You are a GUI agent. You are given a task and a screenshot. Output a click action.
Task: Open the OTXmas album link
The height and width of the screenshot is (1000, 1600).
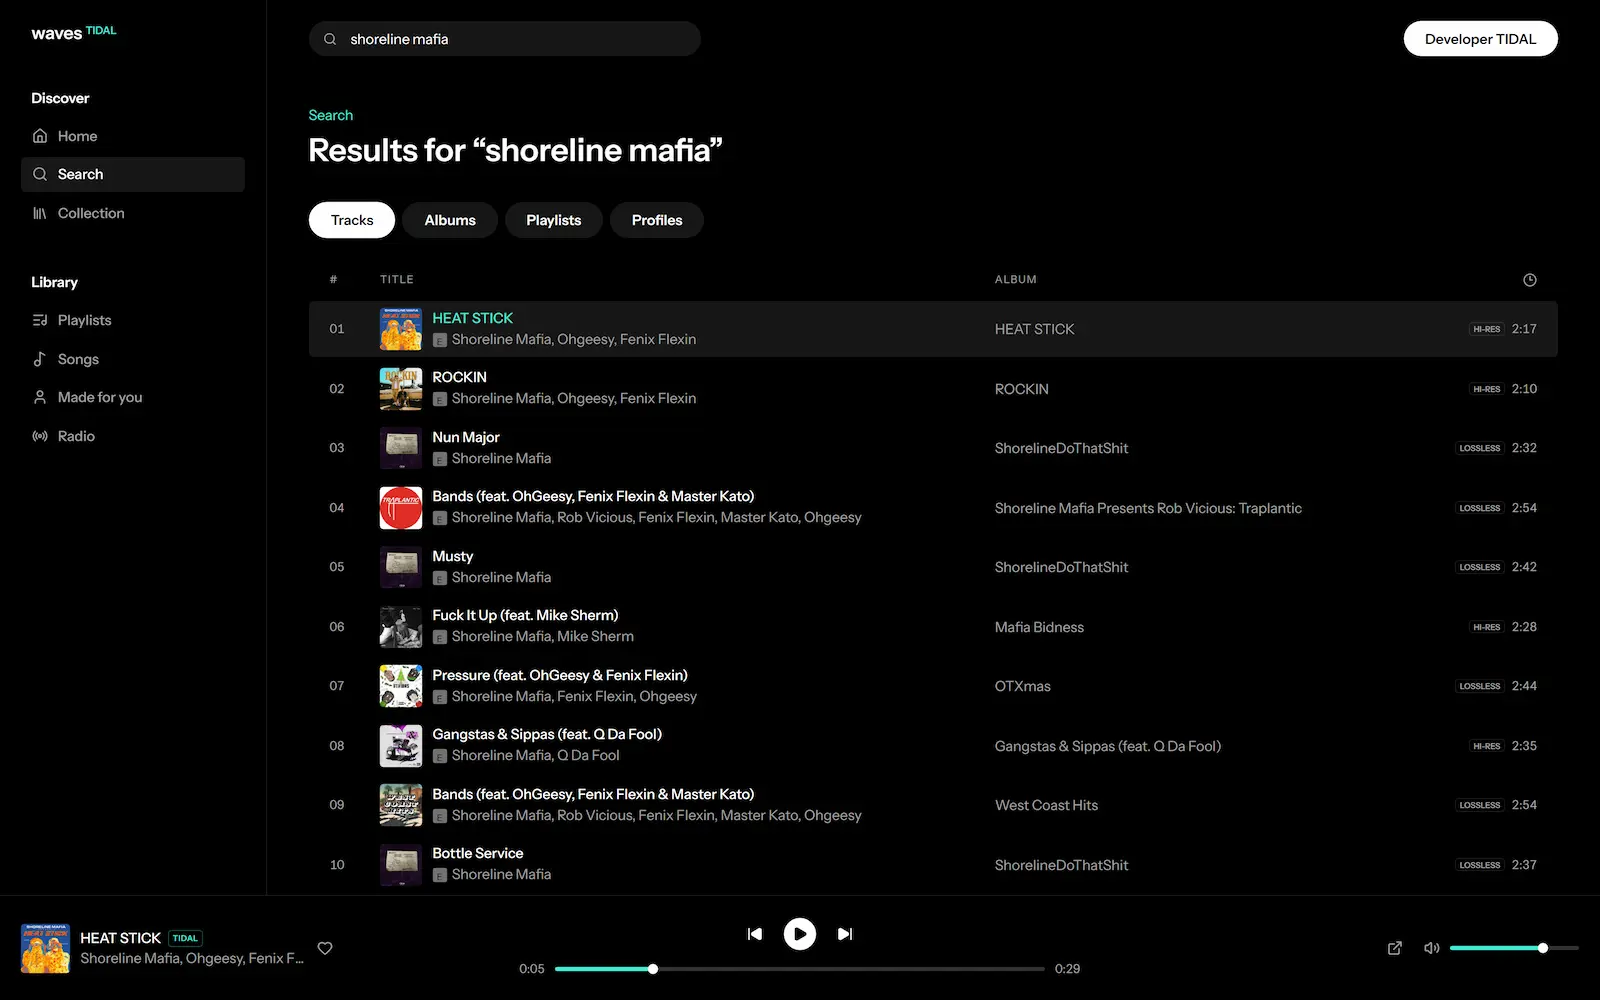[1023, 686]
